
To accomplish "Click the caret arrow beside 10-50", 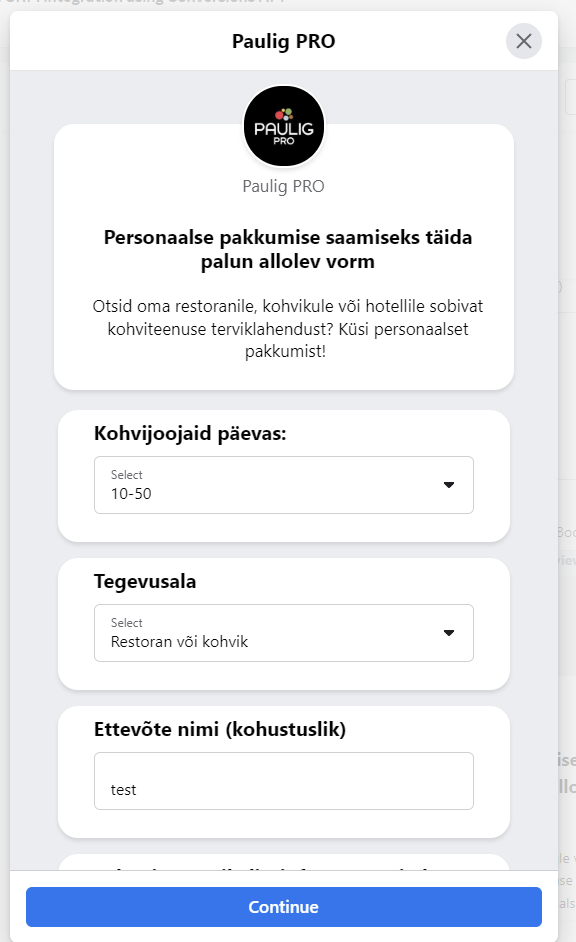I will tap(449, 485).
